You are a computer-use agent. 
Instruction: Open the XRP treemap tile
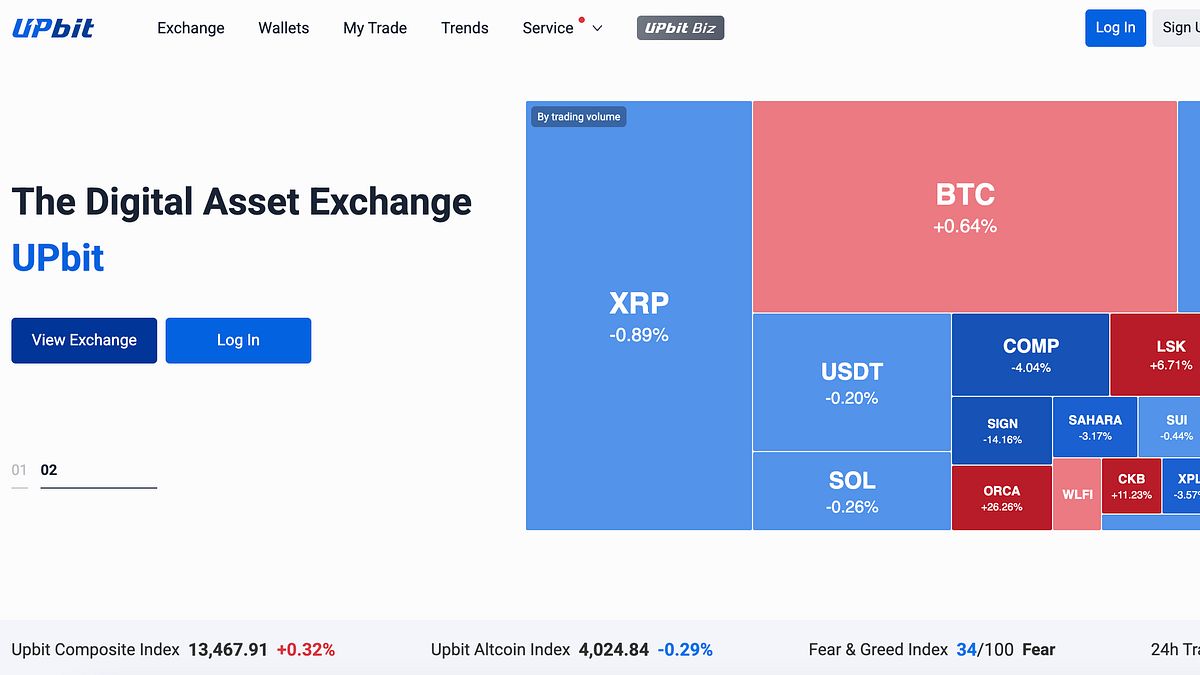639,315
